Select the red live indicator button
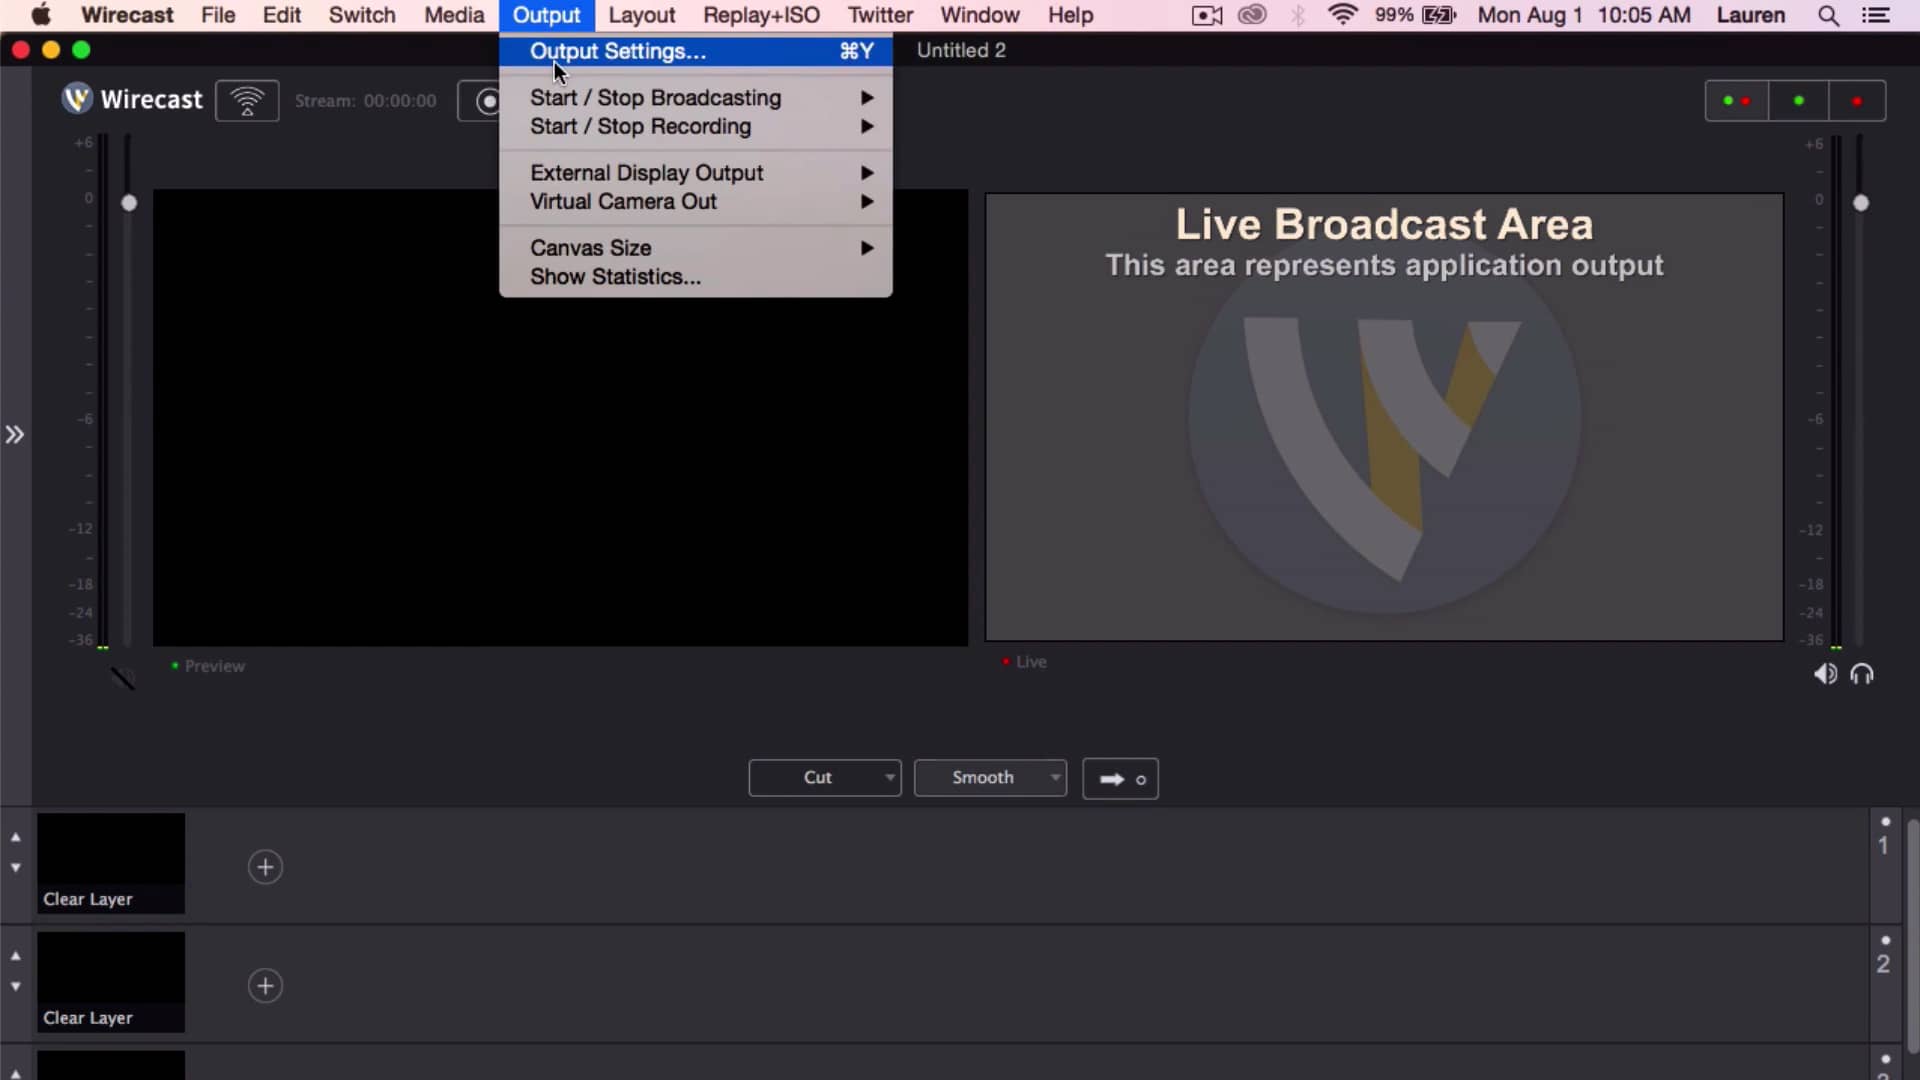Screen dimensions: 1920x1080 click(1856, 100)
